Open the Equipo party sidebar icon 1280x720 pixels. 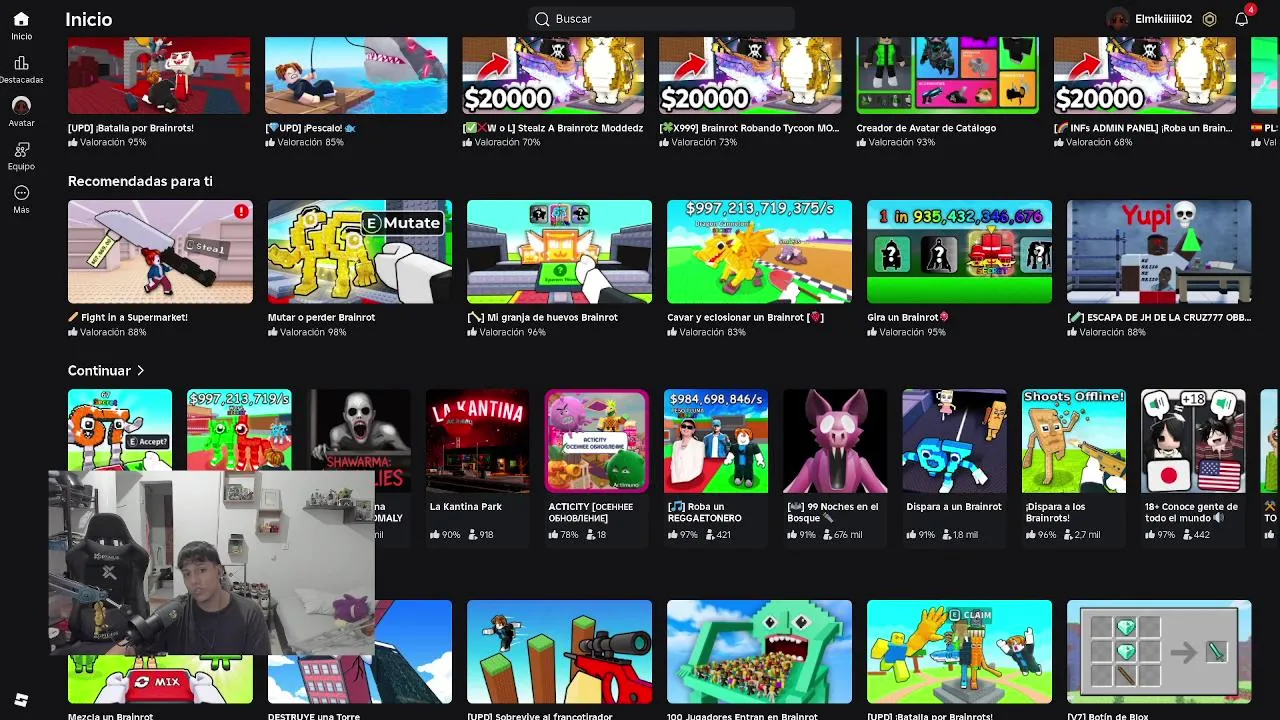[21, 150]
